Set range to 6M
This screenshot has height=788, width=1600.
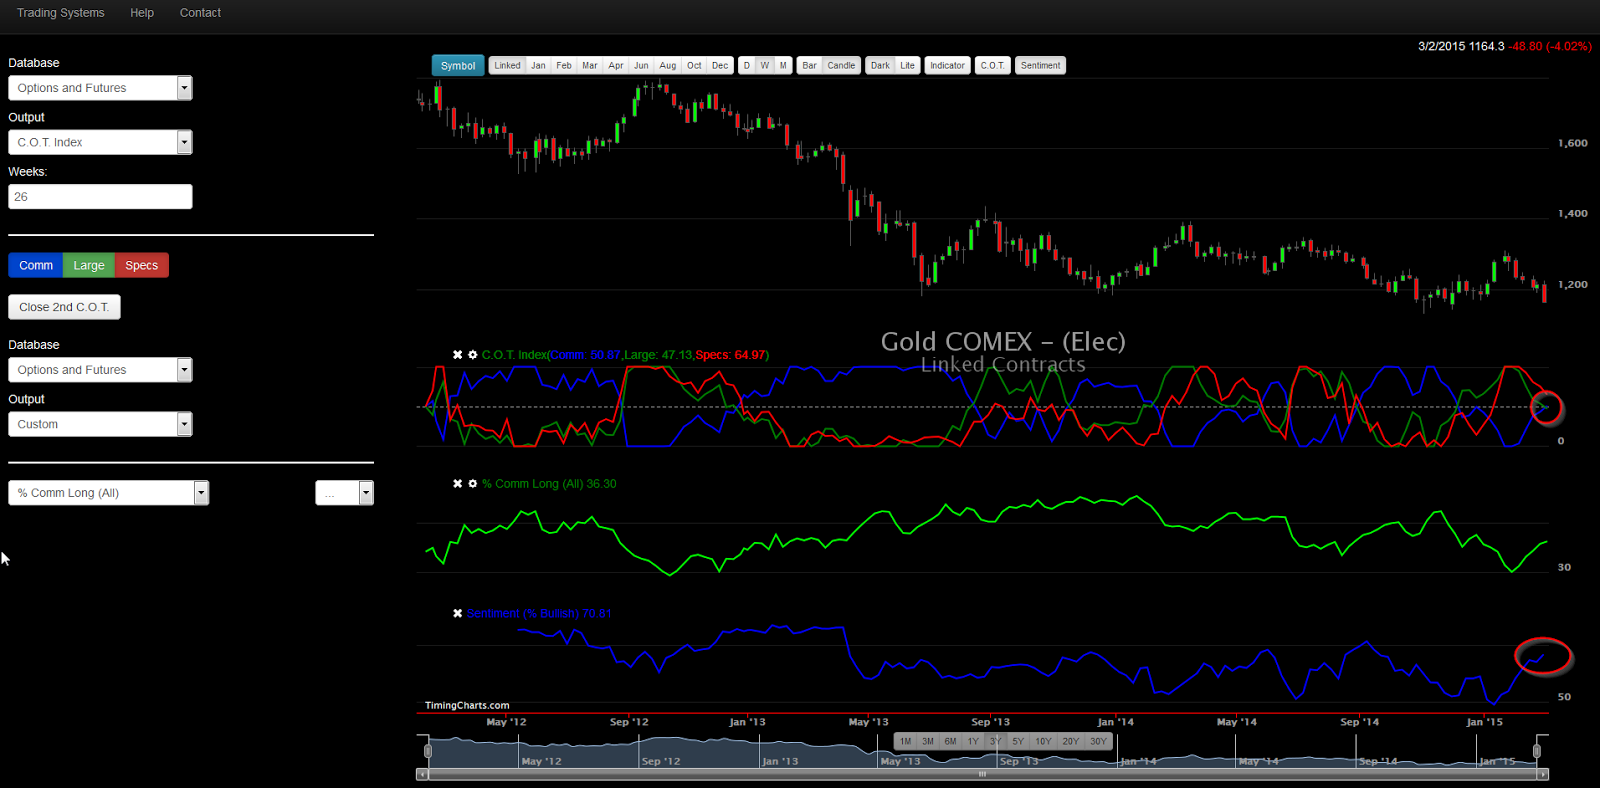tap(950, 741)
